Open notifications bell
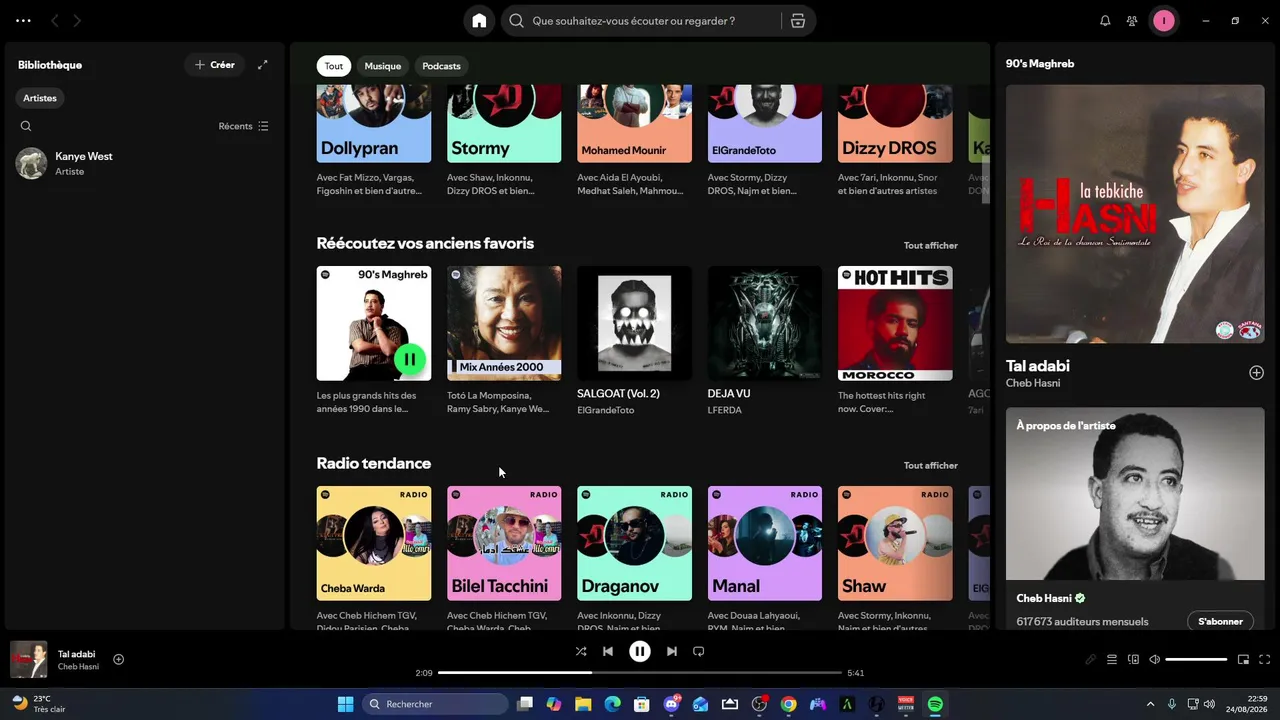Viewport: 1280px width, 720px height. (x=1105, y=21)
